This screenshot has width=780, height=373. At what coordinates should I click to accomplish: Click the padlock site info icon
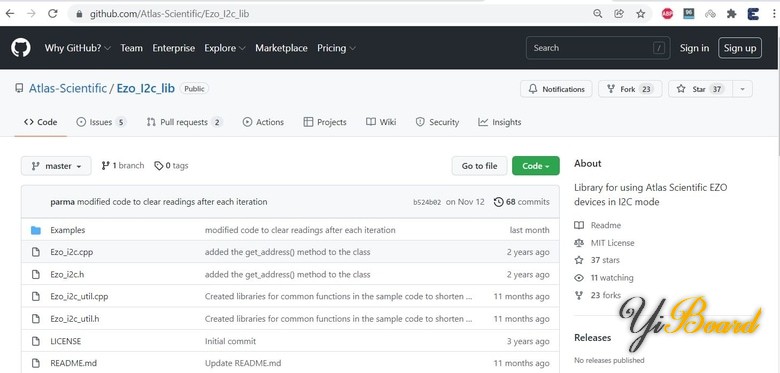click(x=79, y=14)
